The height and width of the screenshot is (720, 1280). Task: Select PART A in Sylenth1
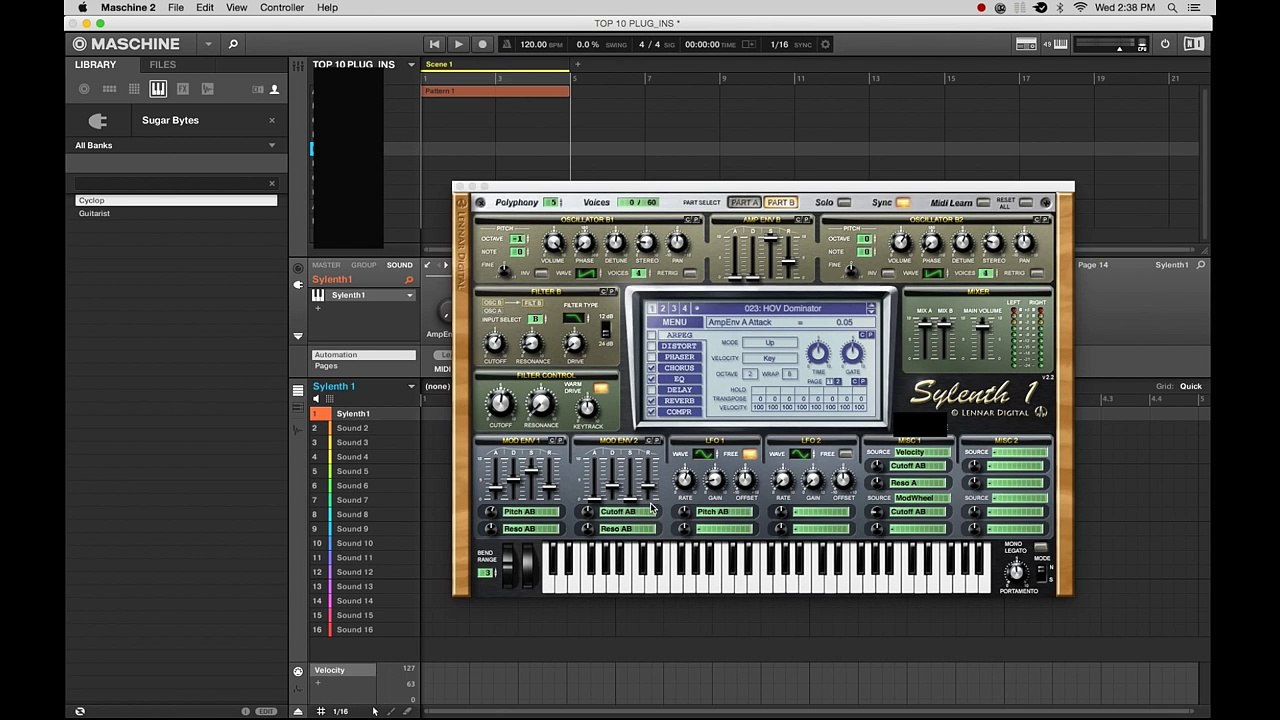pyautogui.click(x=744, y=203)
